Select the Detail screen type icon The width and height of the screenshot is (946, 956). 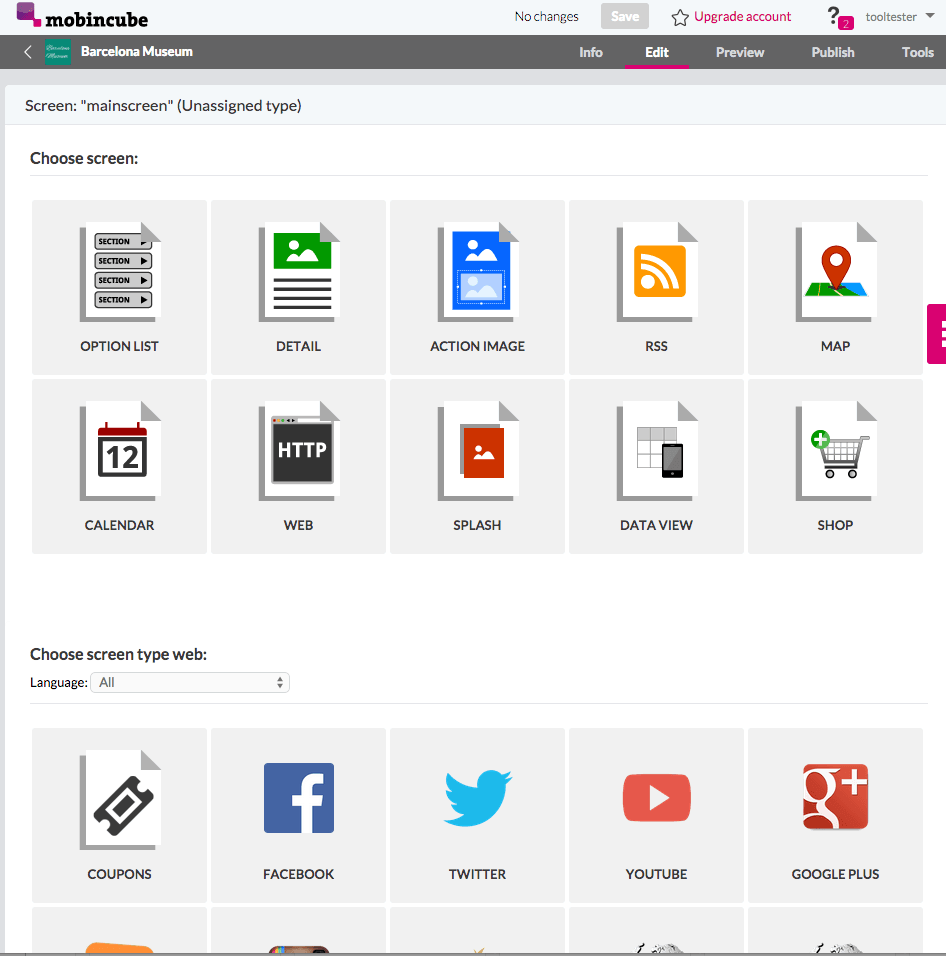pyautogui.click(x=299, y=272)
